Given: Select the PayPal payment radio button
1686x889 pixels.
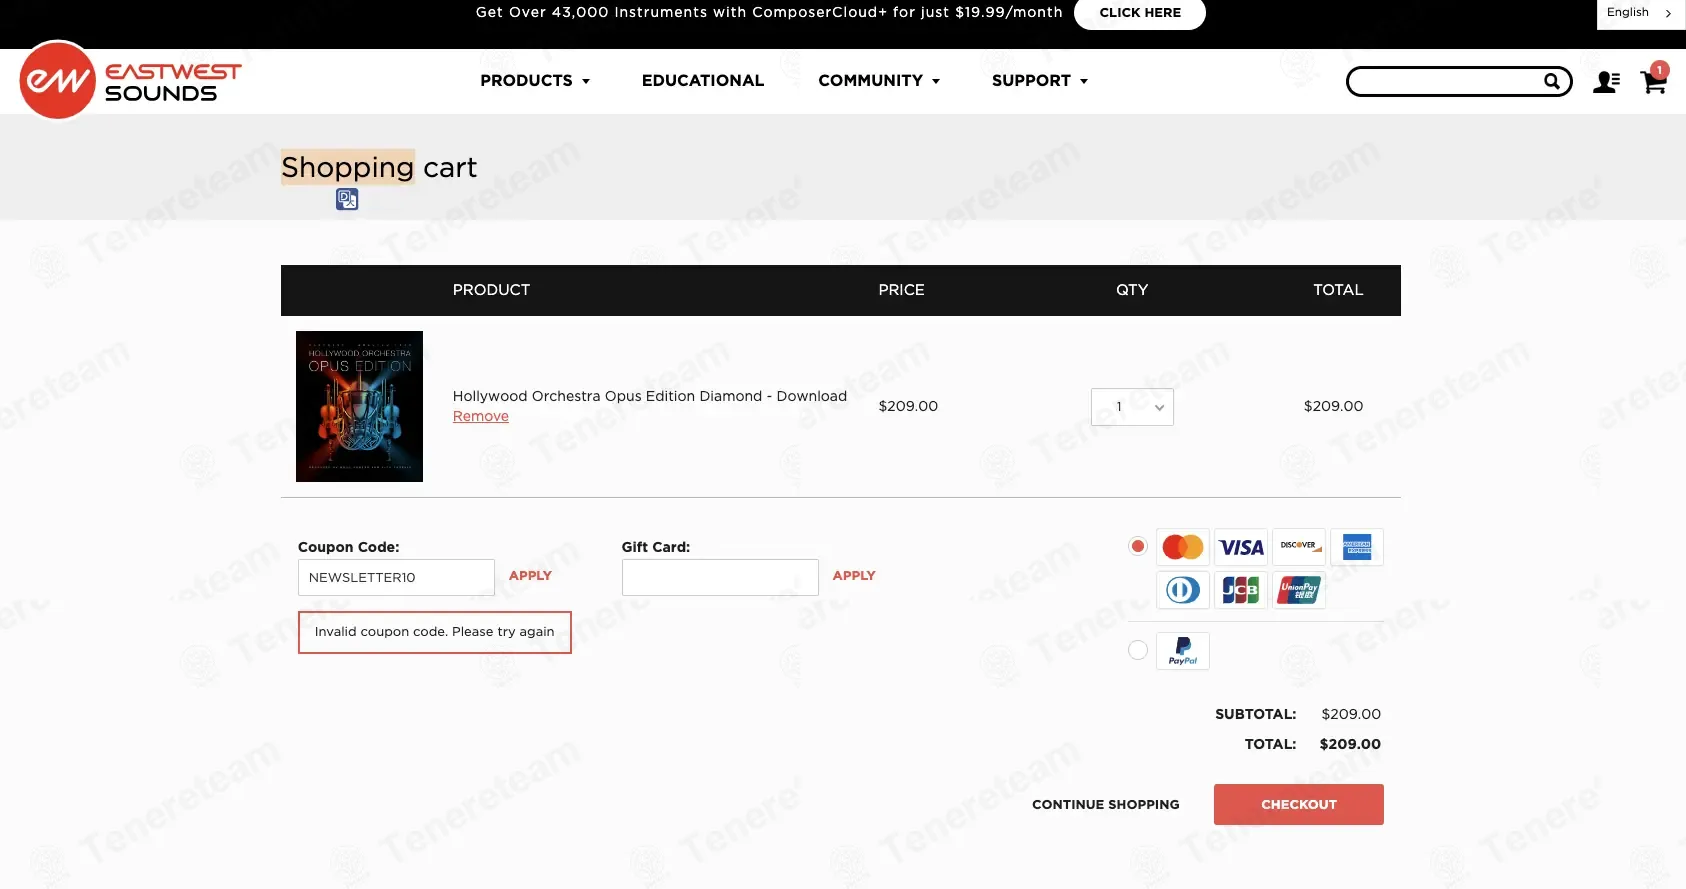Looking at the screenshot, I should click(x=1138, y=650).
